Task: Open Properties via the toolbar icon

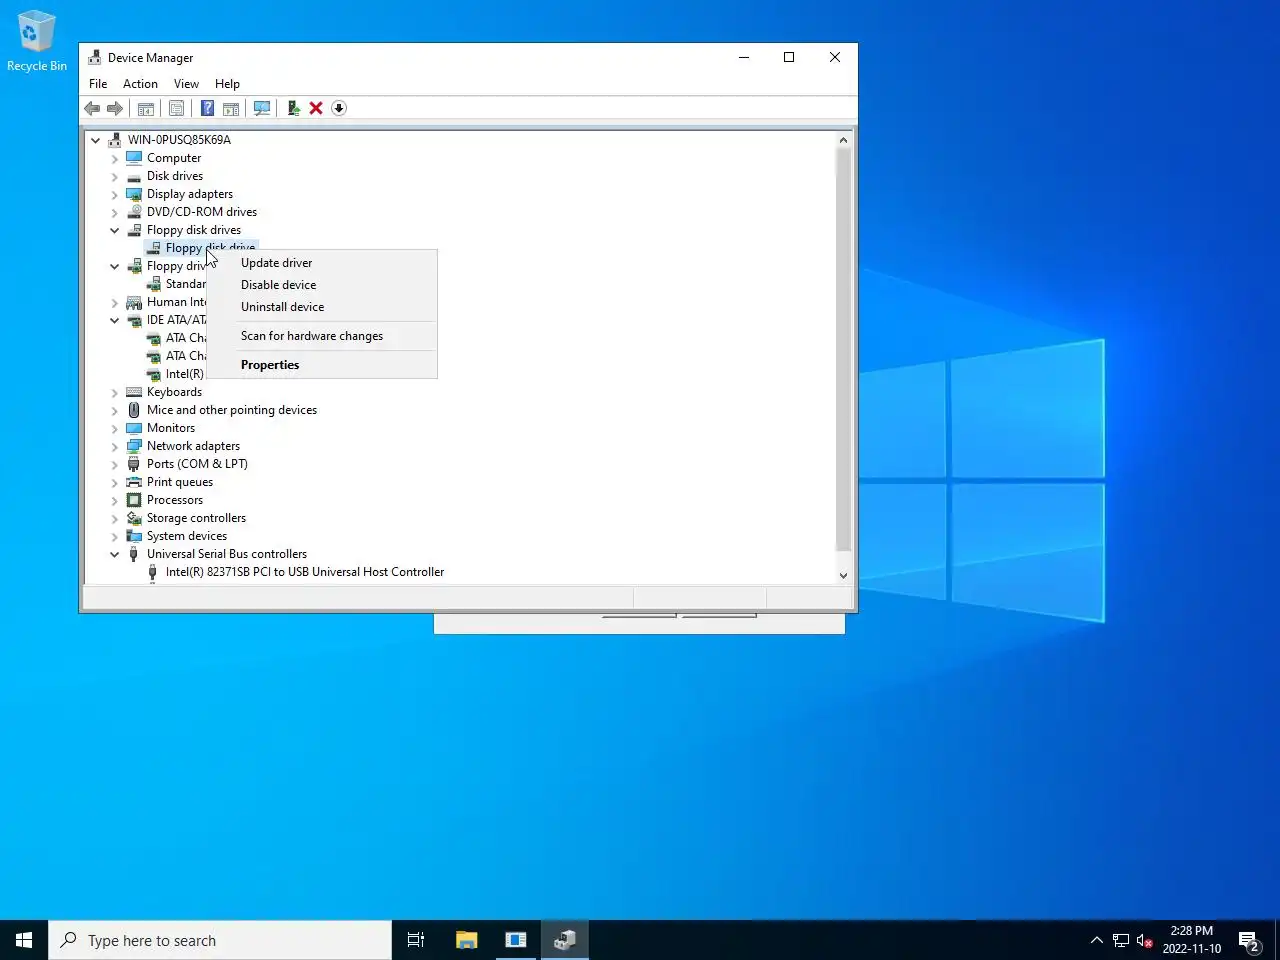Action: (177, 108)
